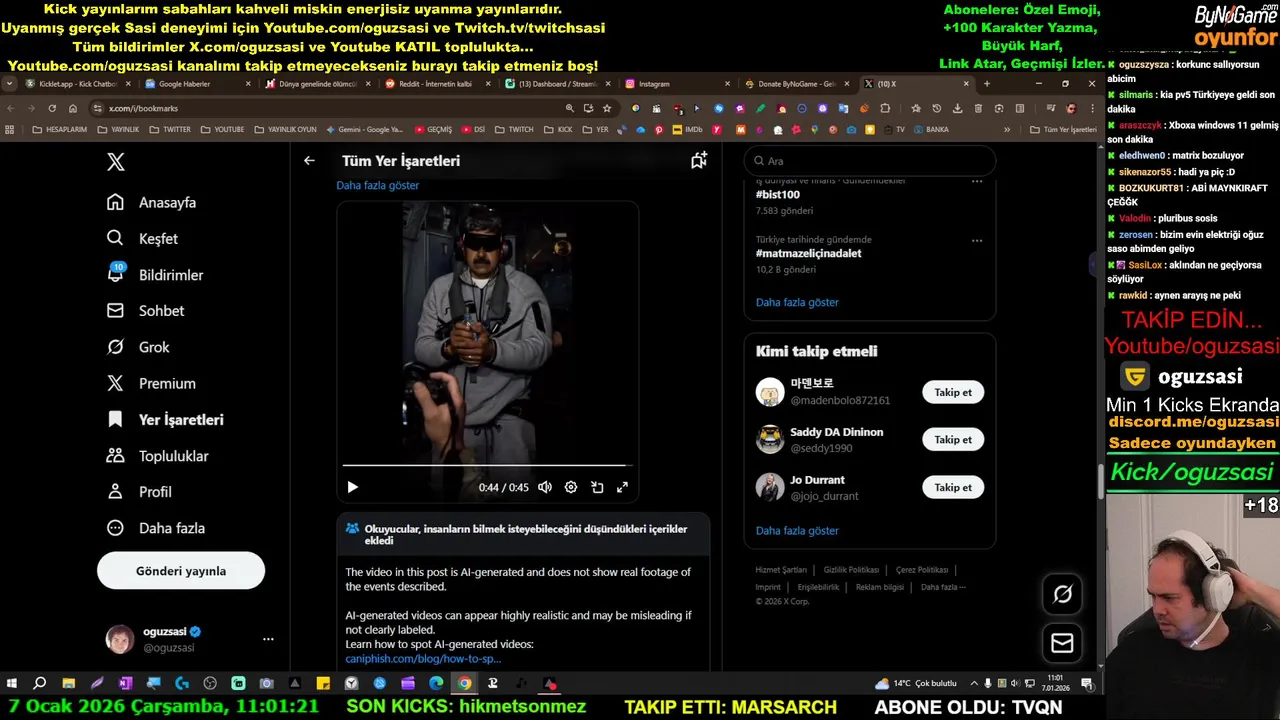Open the TWITCH bookmarks folder
Viewport: 1280px width, 720px height.
tap(514, 129)
